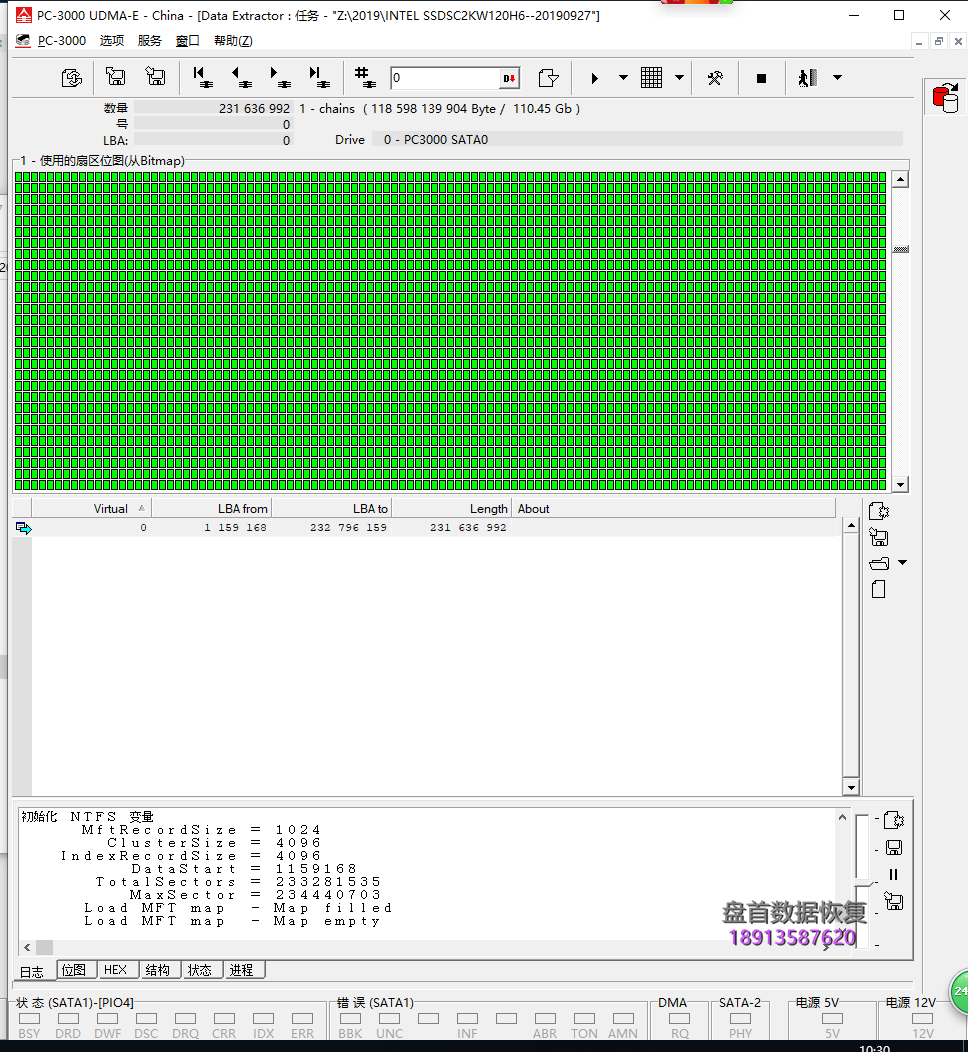Sort by the LBA from column header
This screenshot has width=968, height=1052.
point(242,508)
